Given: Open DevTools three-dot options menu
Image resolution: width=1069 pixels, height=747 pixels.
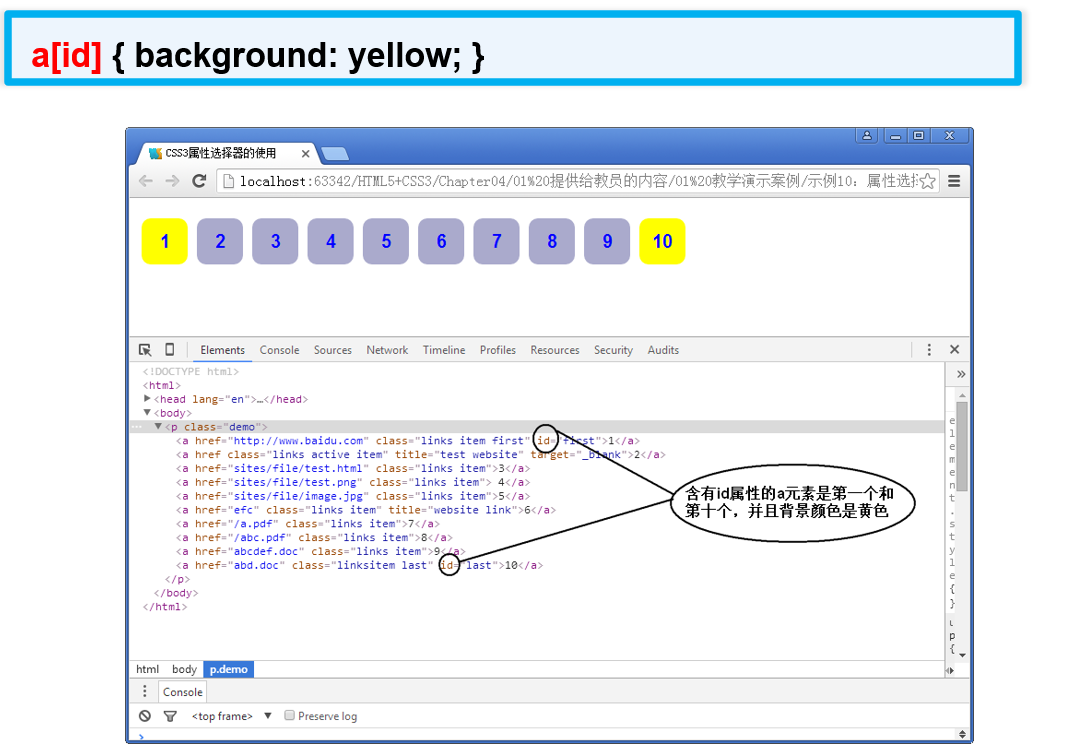Looking at the screenshot, I should pos(929,350).
